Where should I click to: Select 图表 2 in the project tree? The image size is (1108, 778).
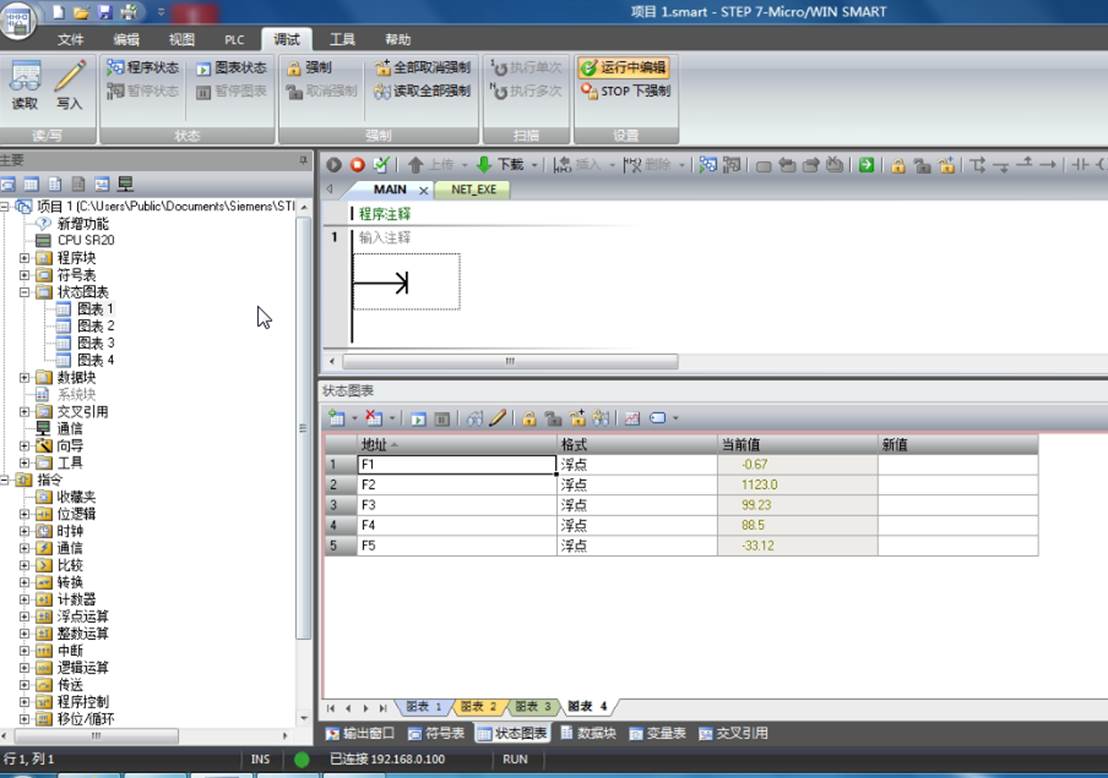95,326
